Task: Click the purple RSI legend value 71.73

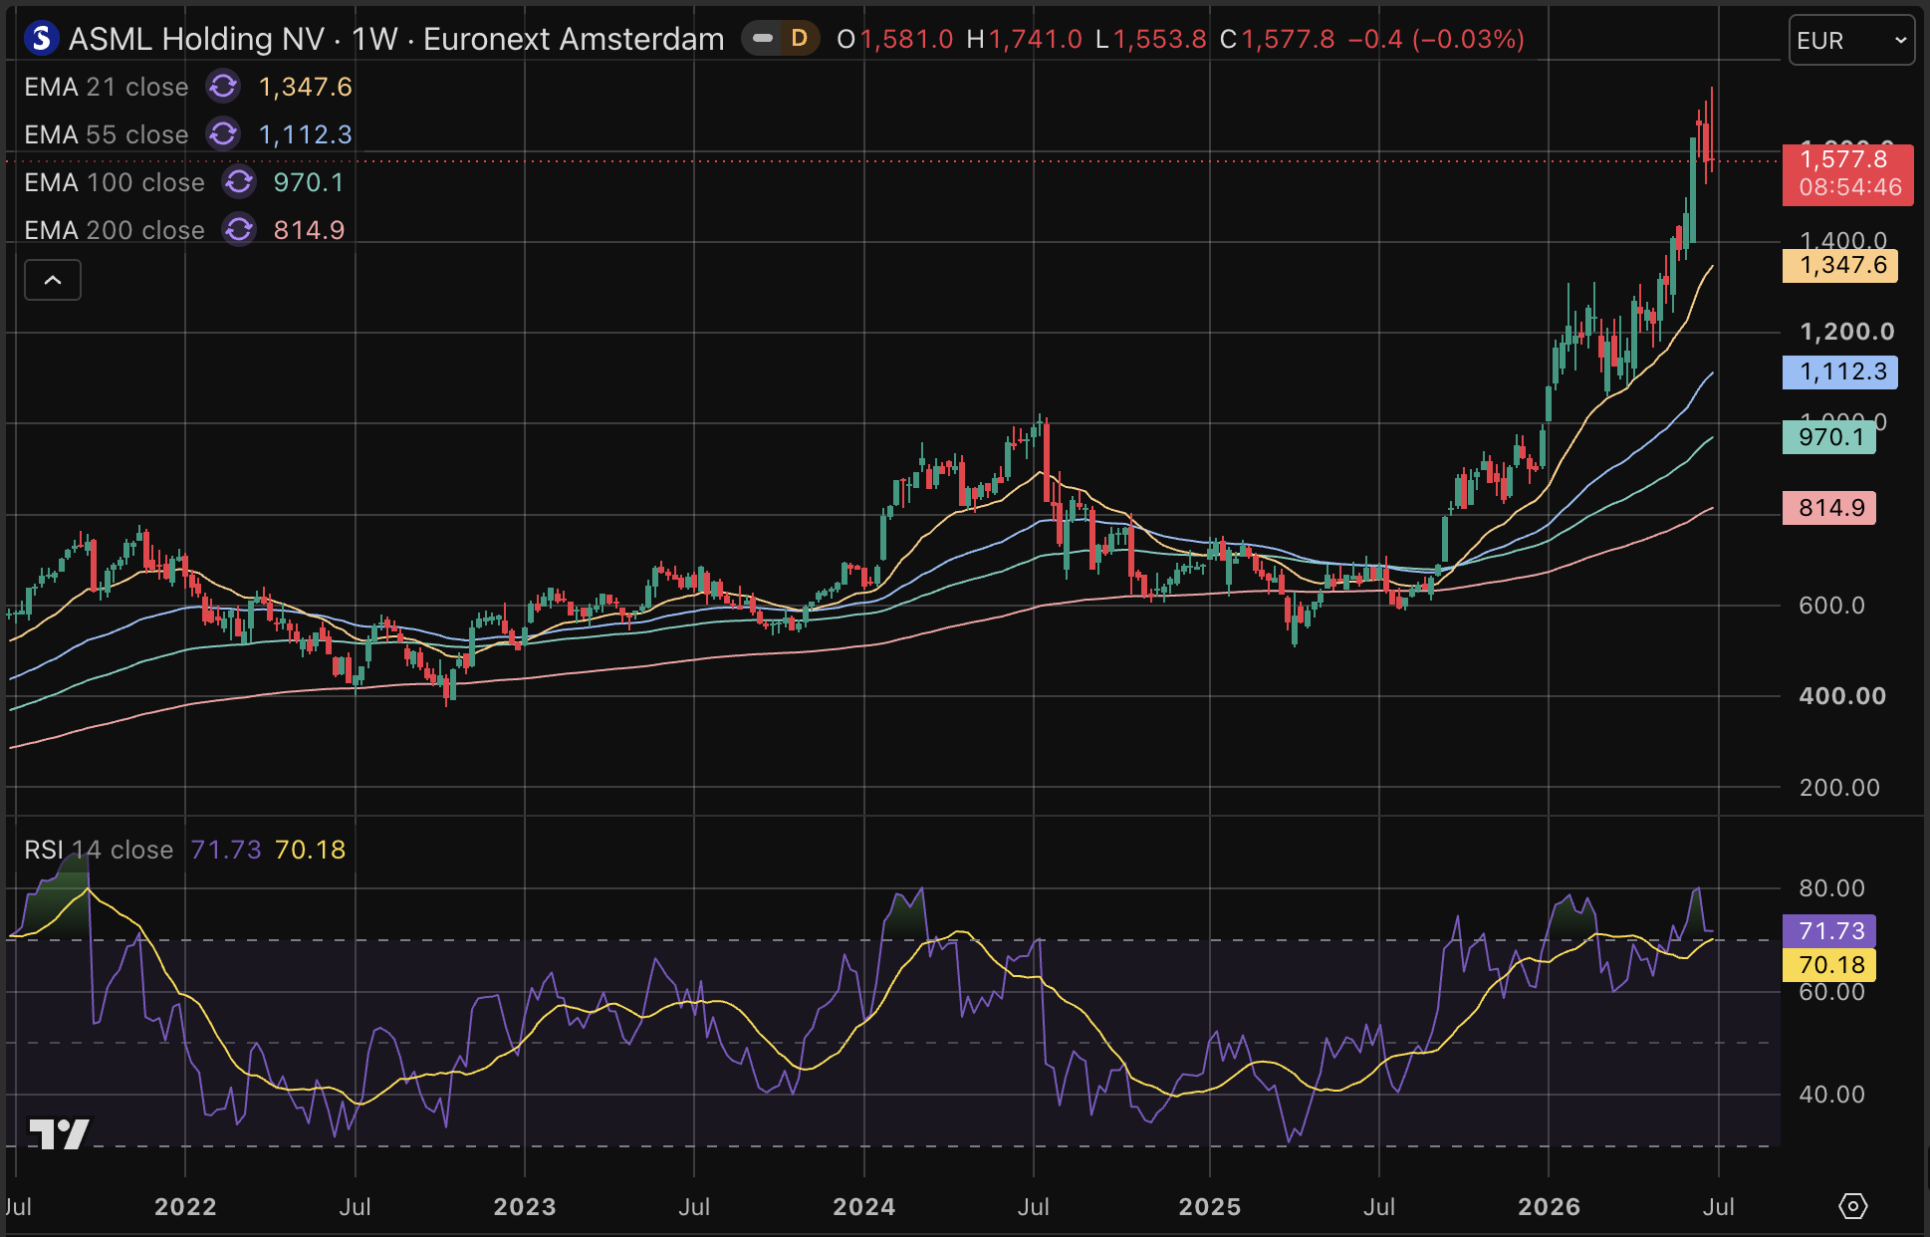Action: (x=226, y=850)
